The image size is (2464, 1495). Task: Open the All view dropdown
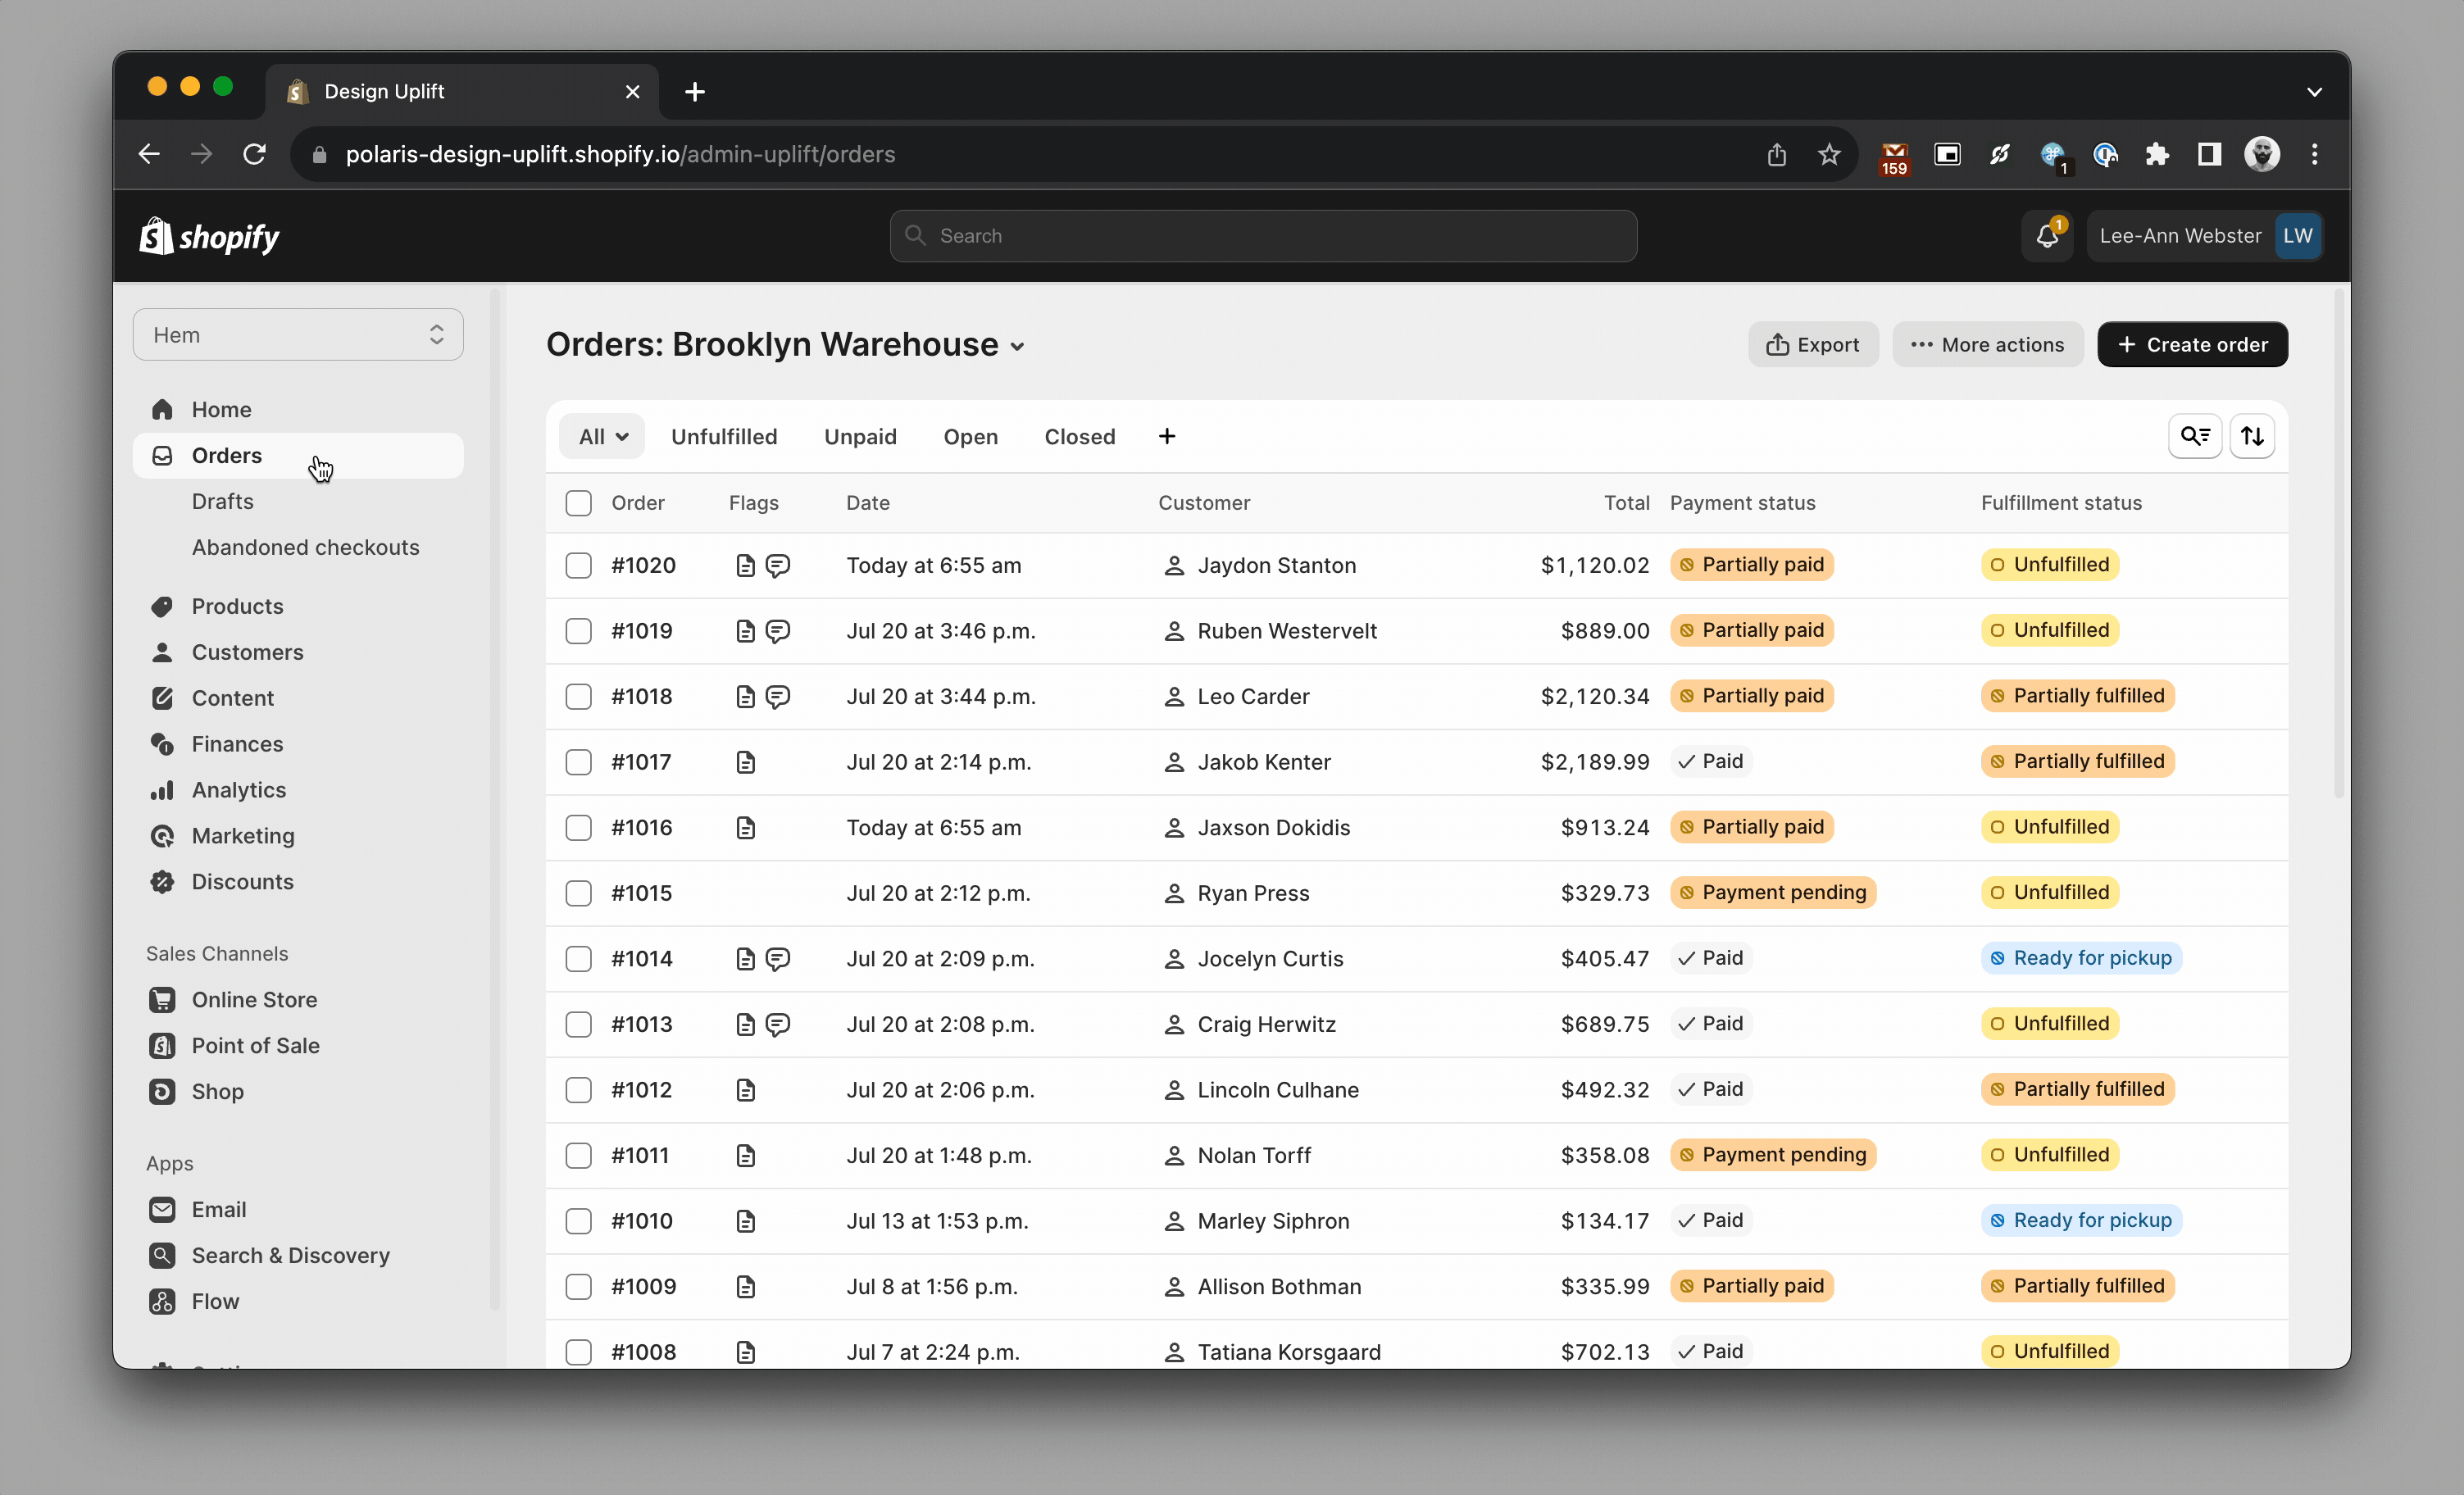(602, 436)
